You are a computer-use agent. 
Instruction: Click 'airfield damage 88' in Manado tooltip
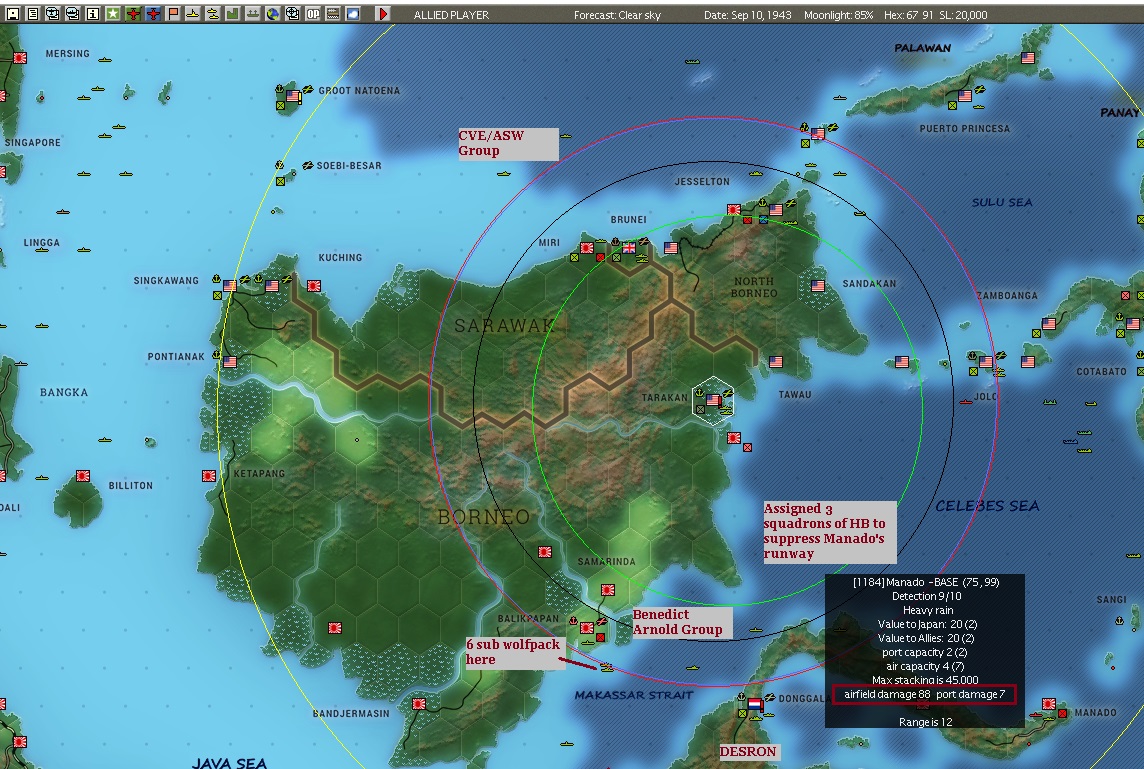coord(887,694)
